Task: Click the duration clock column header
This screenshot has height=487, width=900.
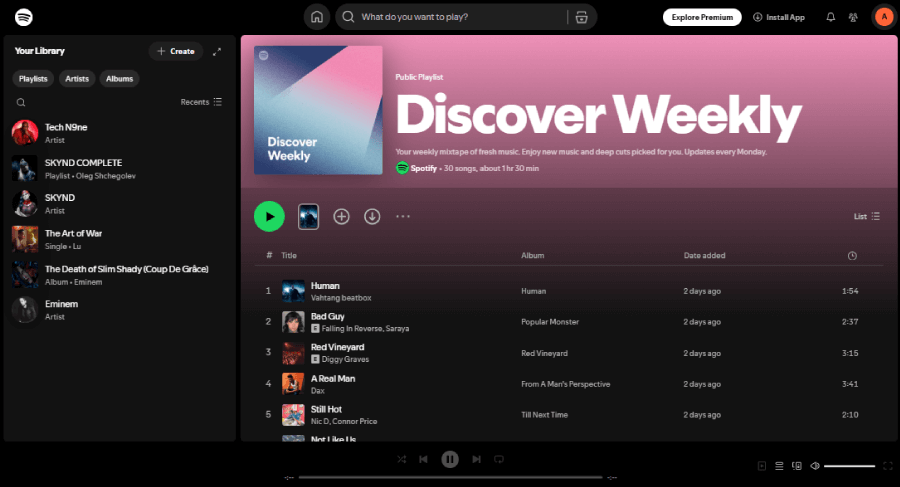Action: coord(852,256)
